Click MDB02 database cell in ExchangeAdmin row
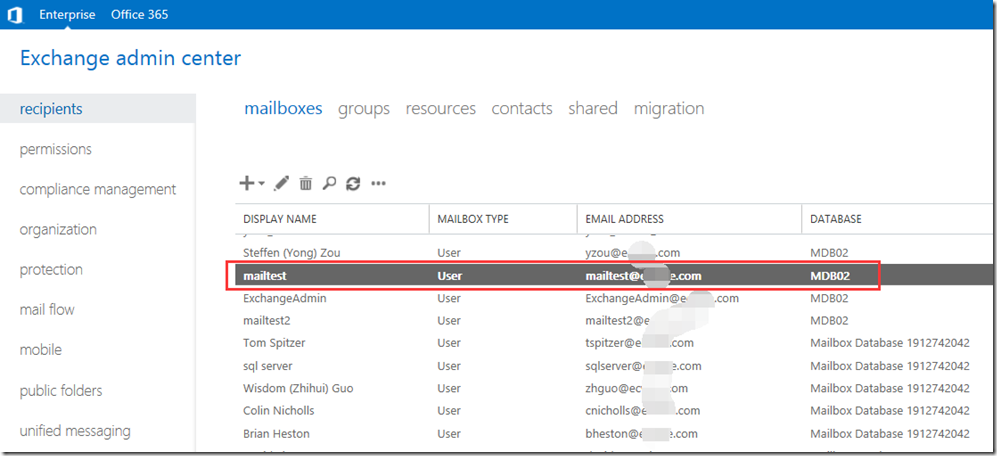The image size is (997, 456). pos(829,298)
